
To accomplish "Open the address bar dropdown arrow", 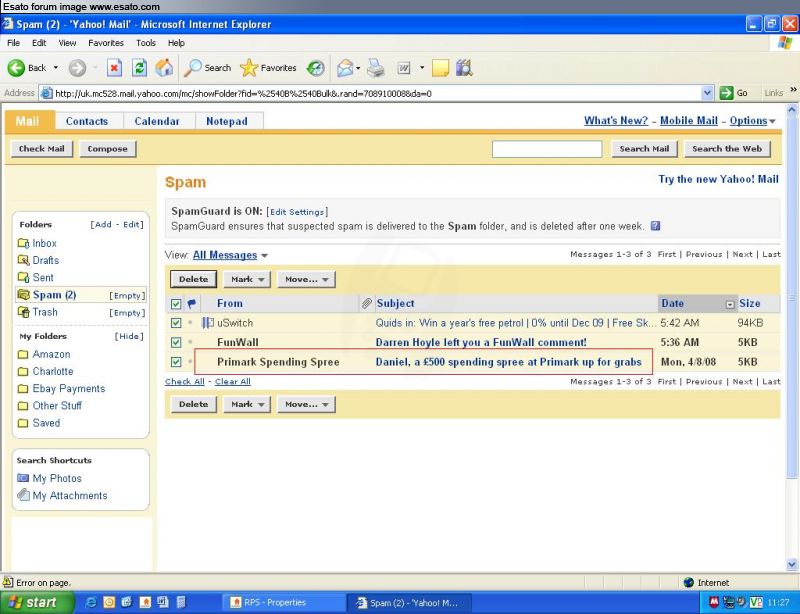I will [x=707, y=93].
